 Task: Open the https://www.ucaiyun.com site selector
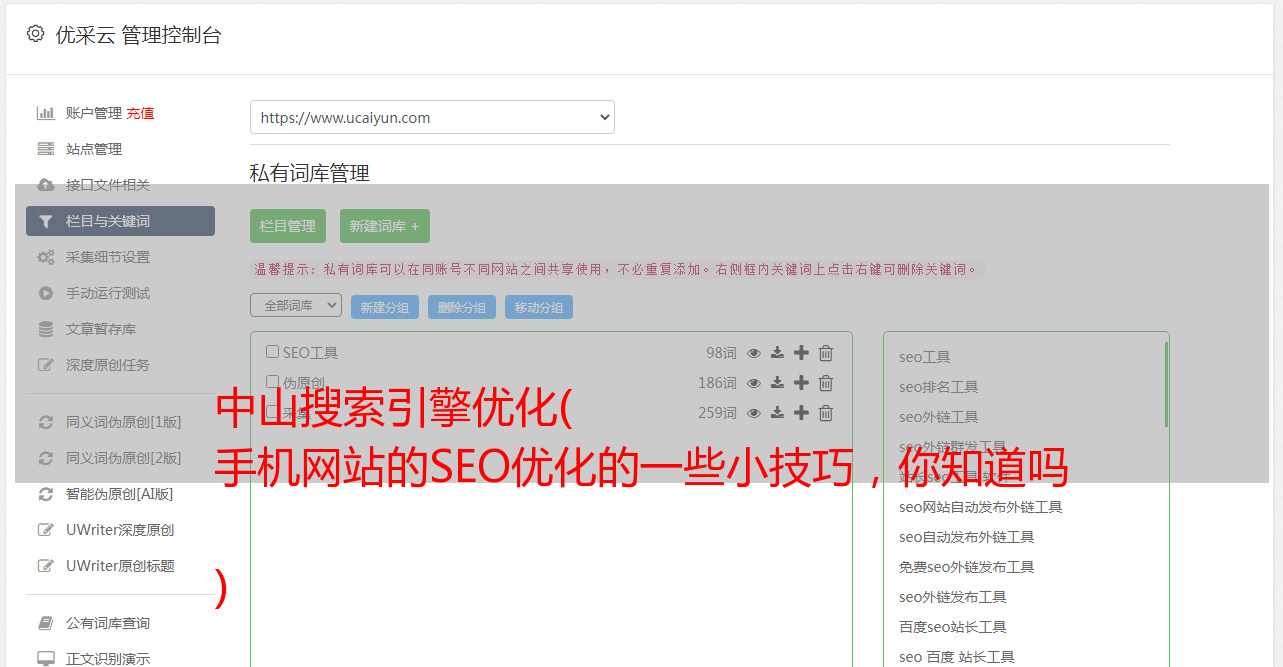(432, 117)
